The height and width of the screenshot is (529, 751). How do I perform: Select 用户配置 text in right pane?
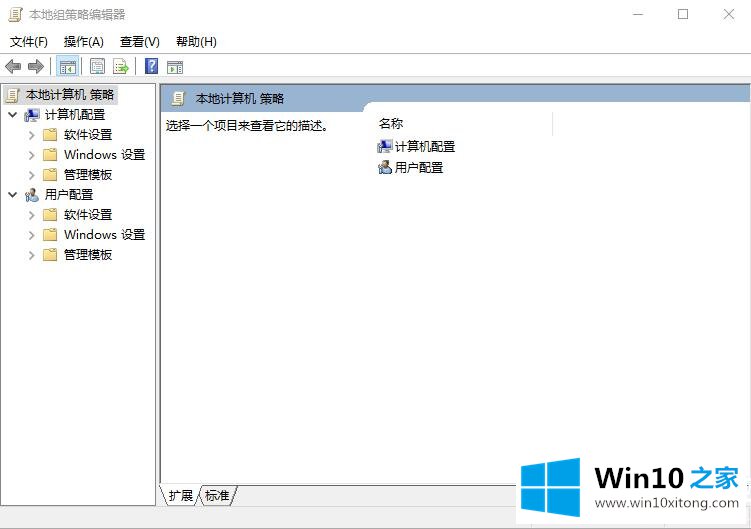pos(419,168)
